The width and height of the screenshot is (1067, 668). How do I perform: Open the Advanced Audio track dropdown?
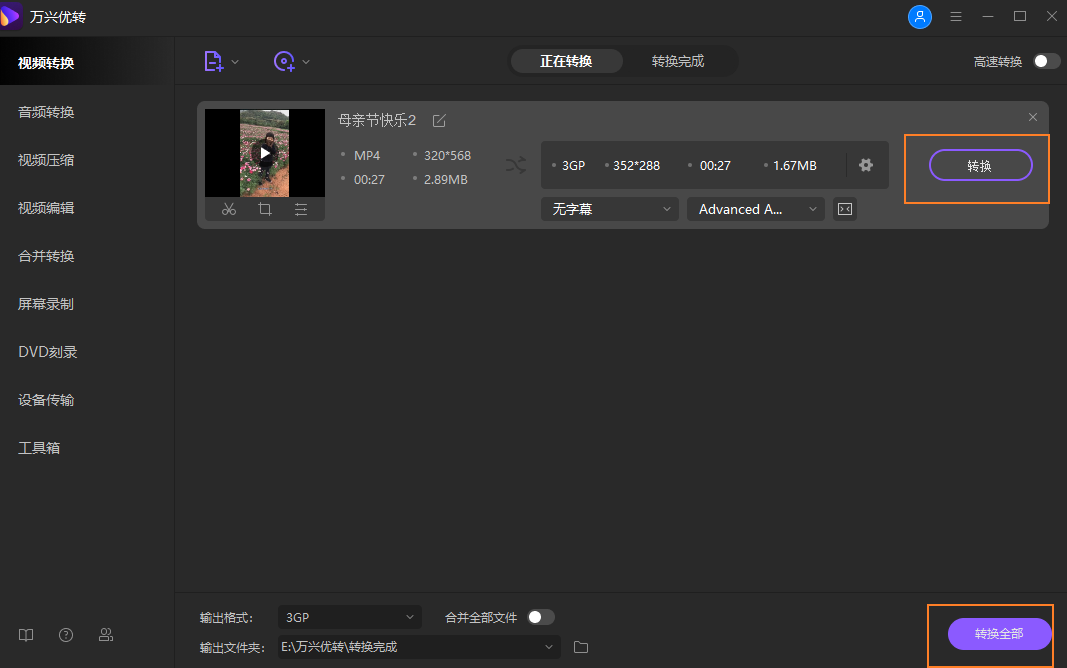[755, 209]
